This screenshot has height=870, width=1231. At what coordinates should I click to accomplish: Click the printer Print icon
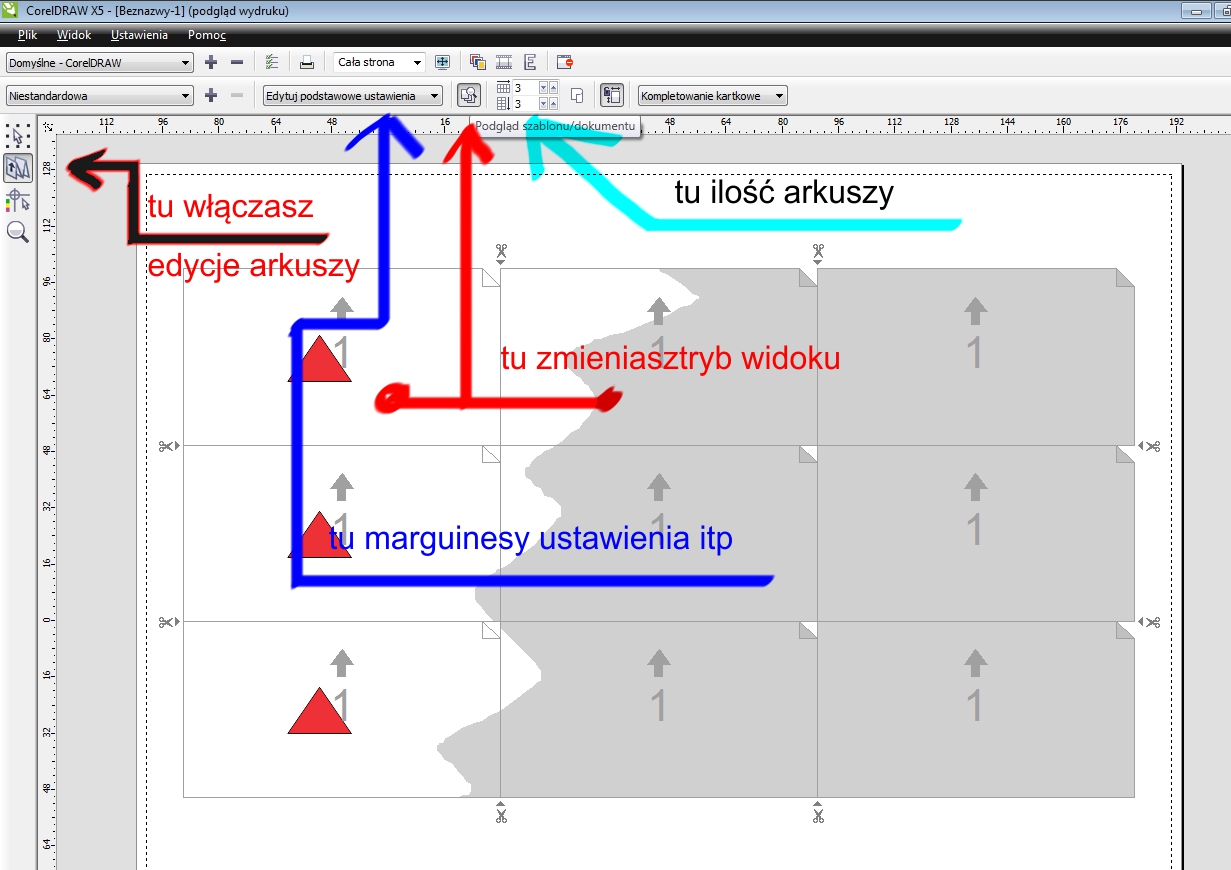(308, 62)
